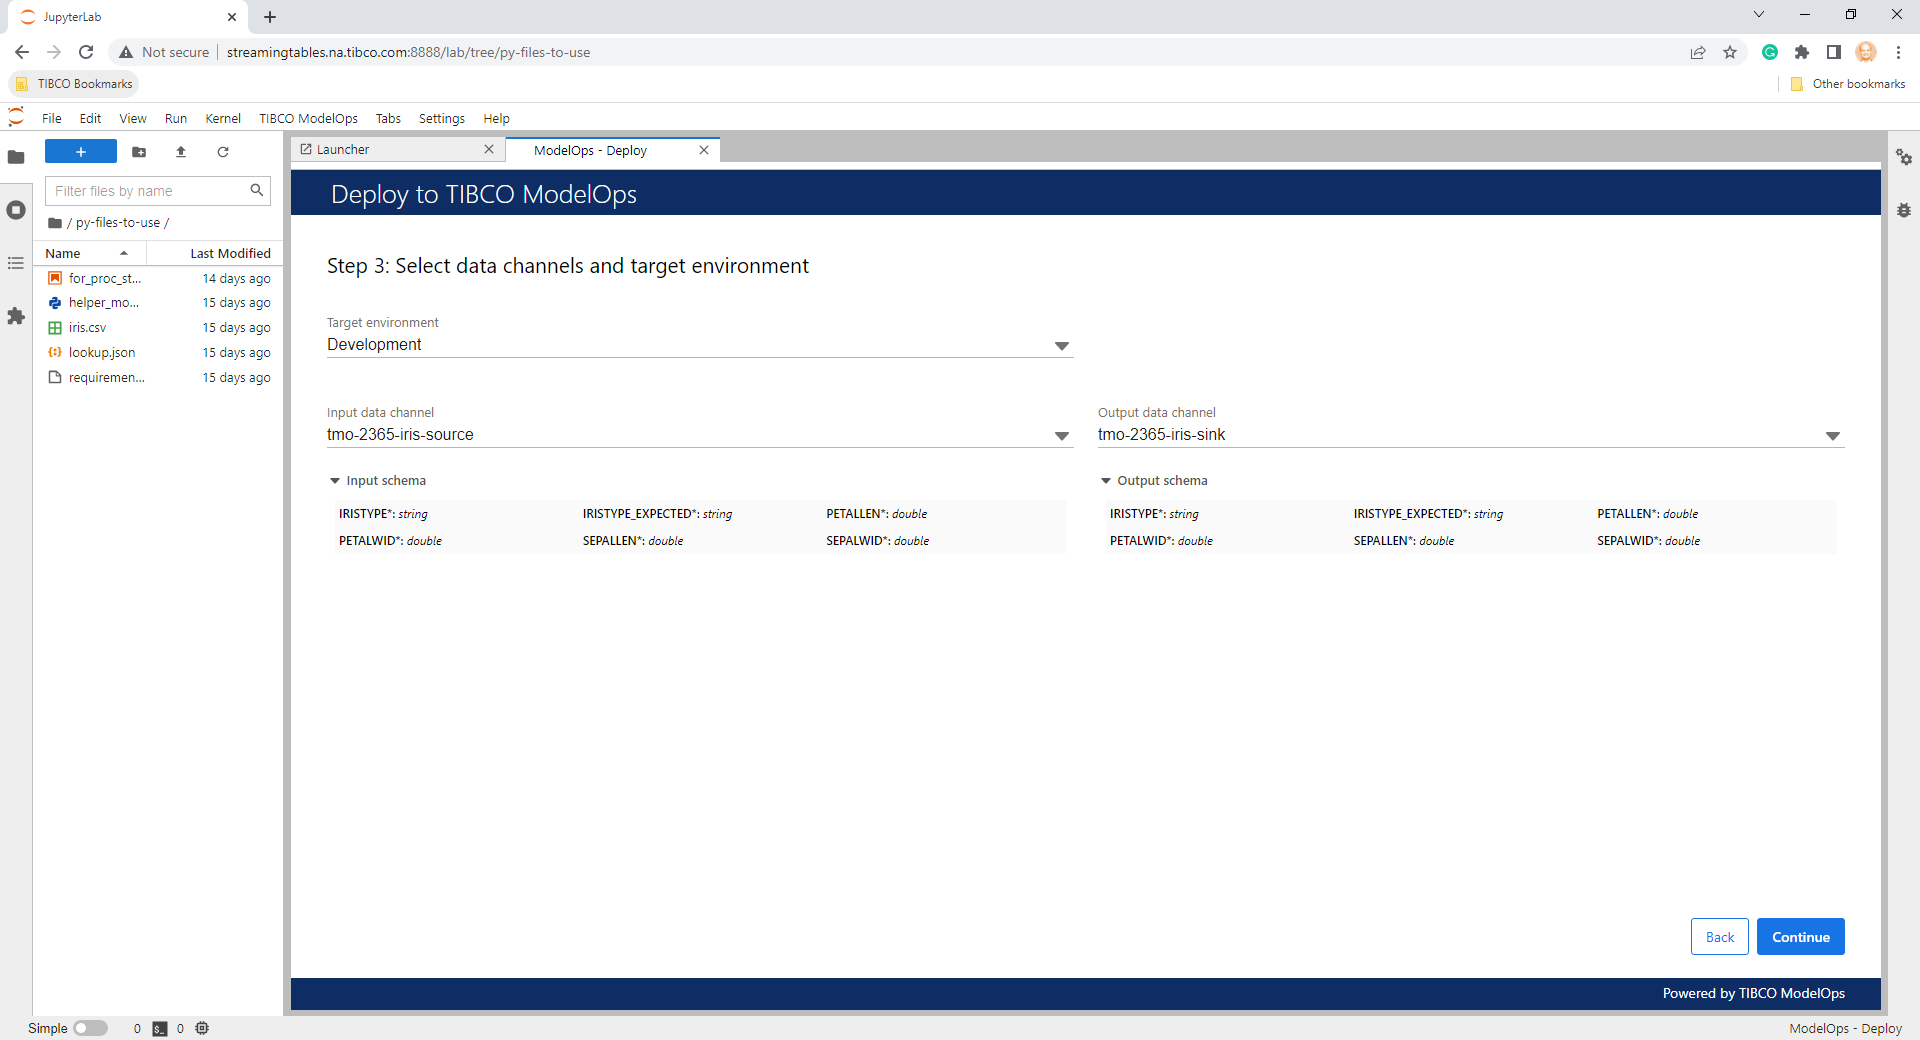This screenshot has height=1040, width=1920.
Task: Open the Help menu
Action: pos(497,118)
